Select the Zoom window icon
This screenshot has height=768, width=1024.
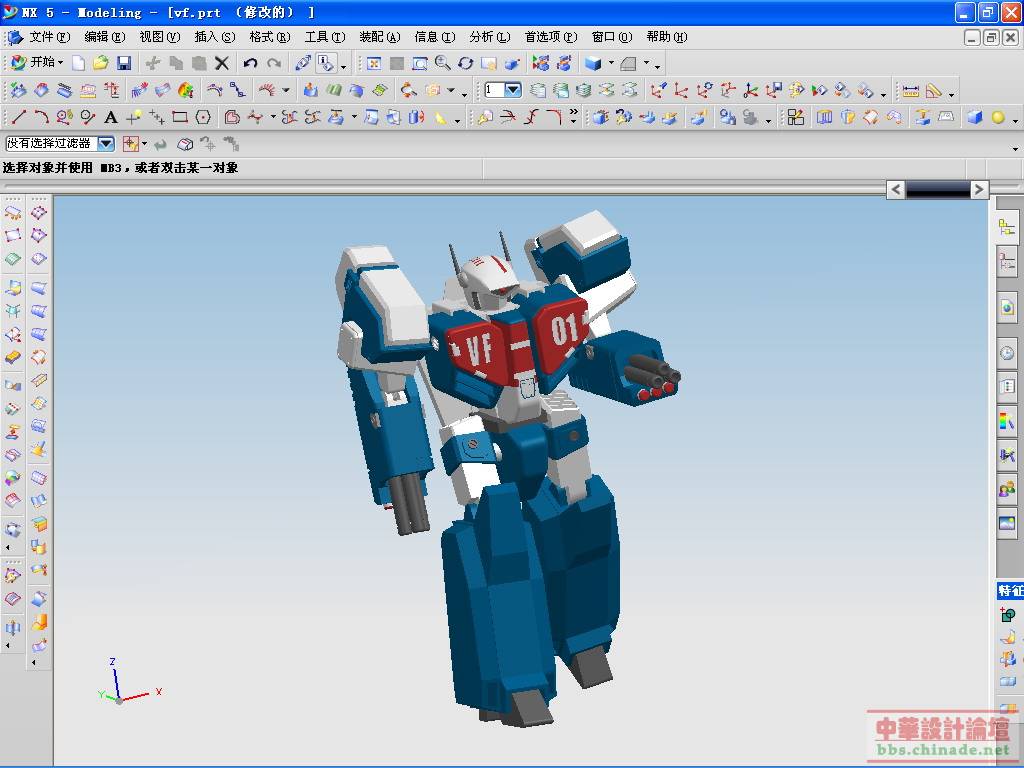click(419, 63)
